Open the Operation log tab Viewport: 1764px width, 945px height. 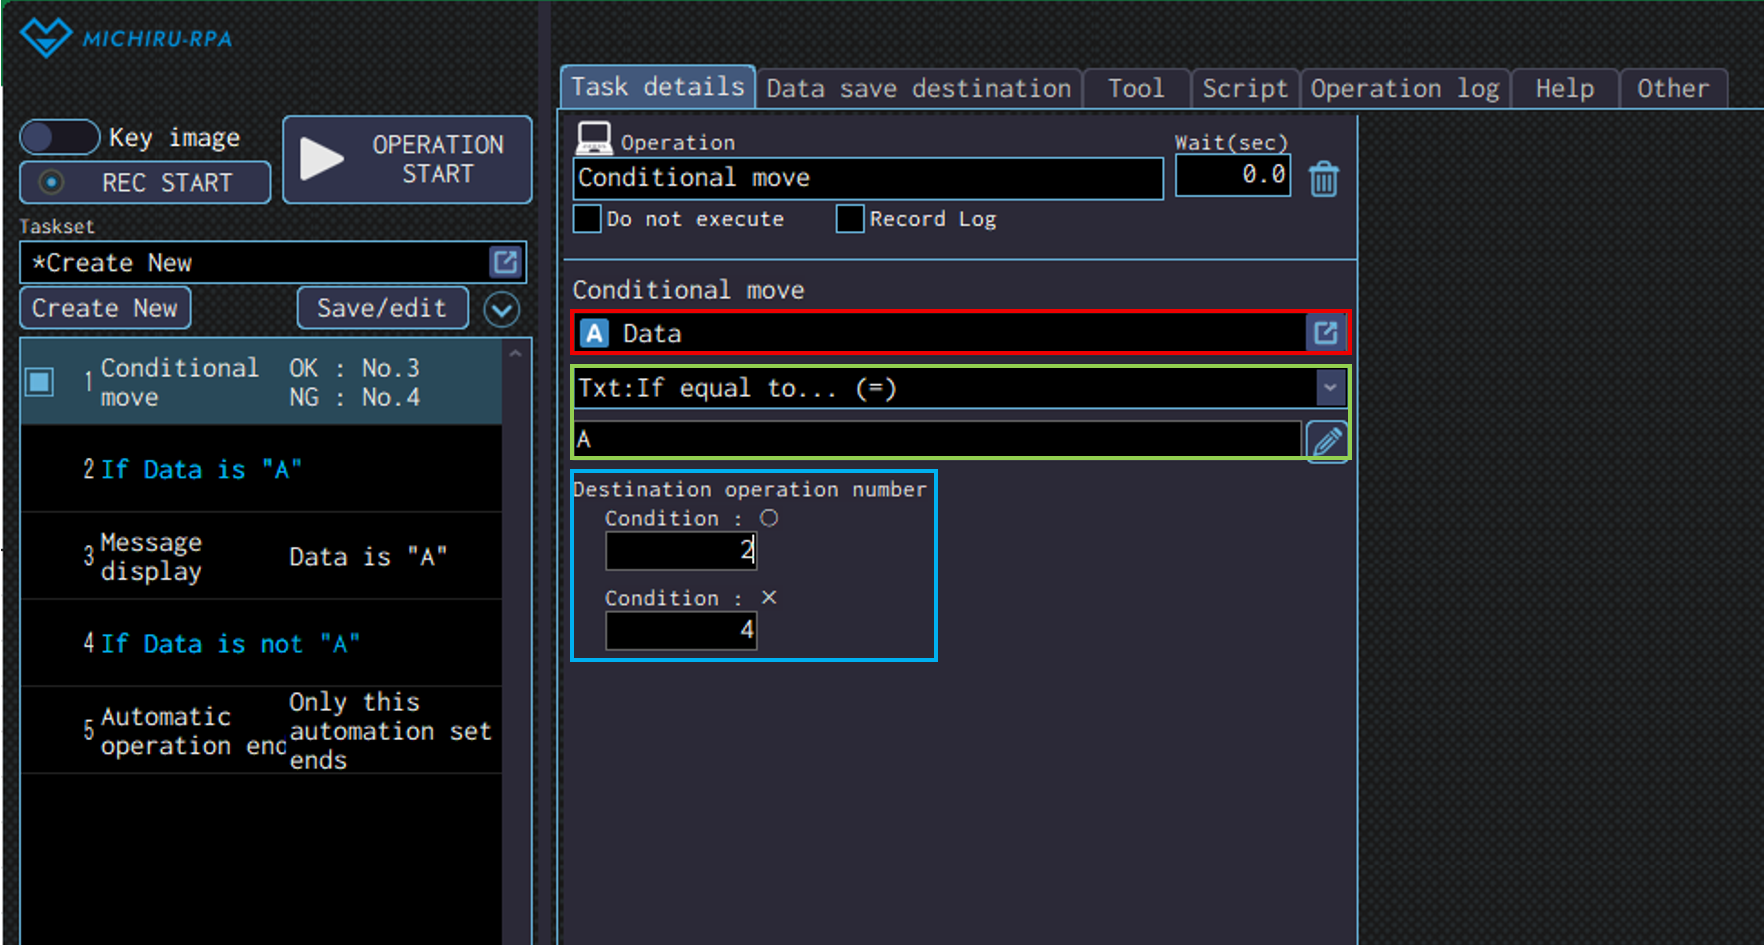pos(1404,89)
